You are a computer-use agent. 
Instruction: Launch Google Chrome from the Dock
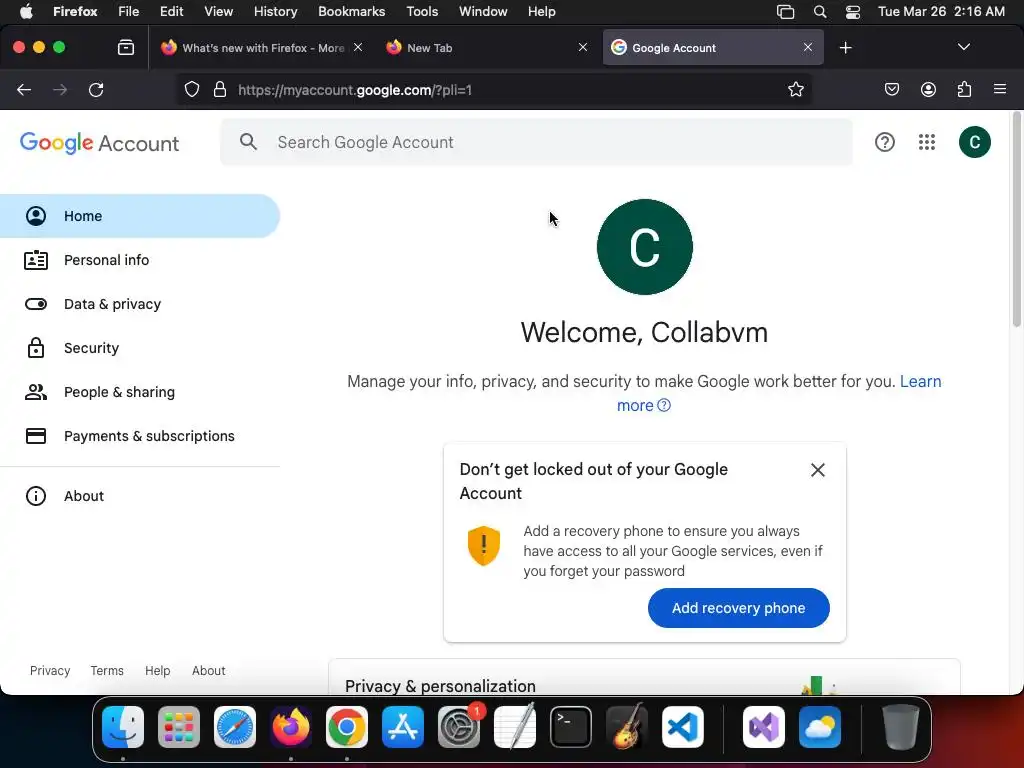347,727
